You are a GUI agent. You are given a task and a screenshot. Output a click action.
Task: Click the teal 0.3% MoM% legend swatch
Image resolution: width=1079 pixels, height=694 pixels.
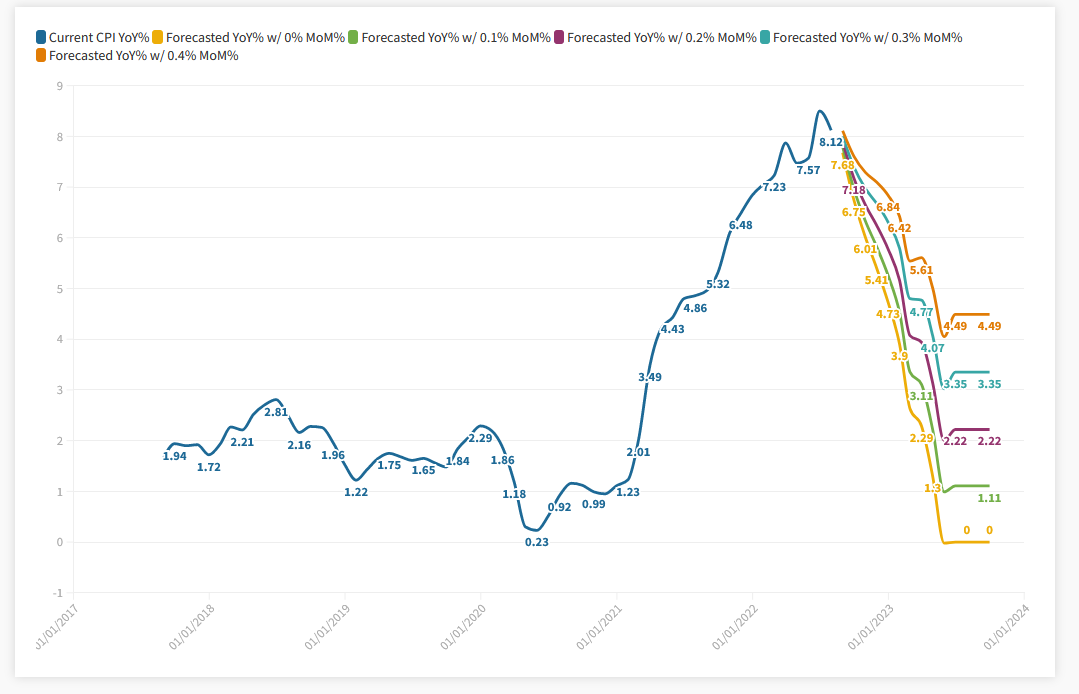tap(765, 38)
